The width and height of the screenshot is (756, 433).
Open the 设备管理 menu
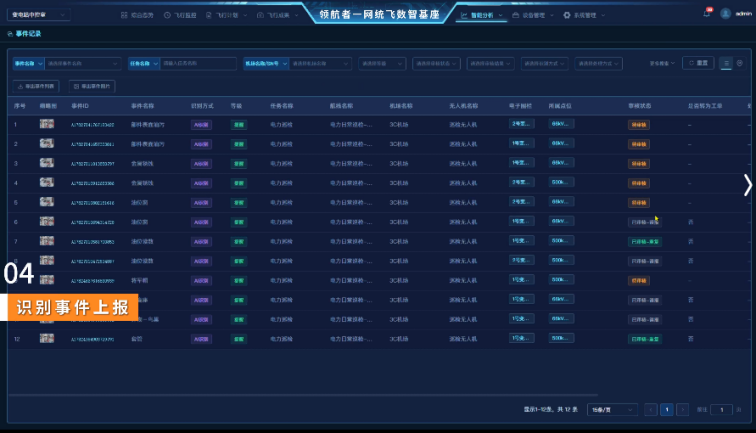tap(533, 15)
